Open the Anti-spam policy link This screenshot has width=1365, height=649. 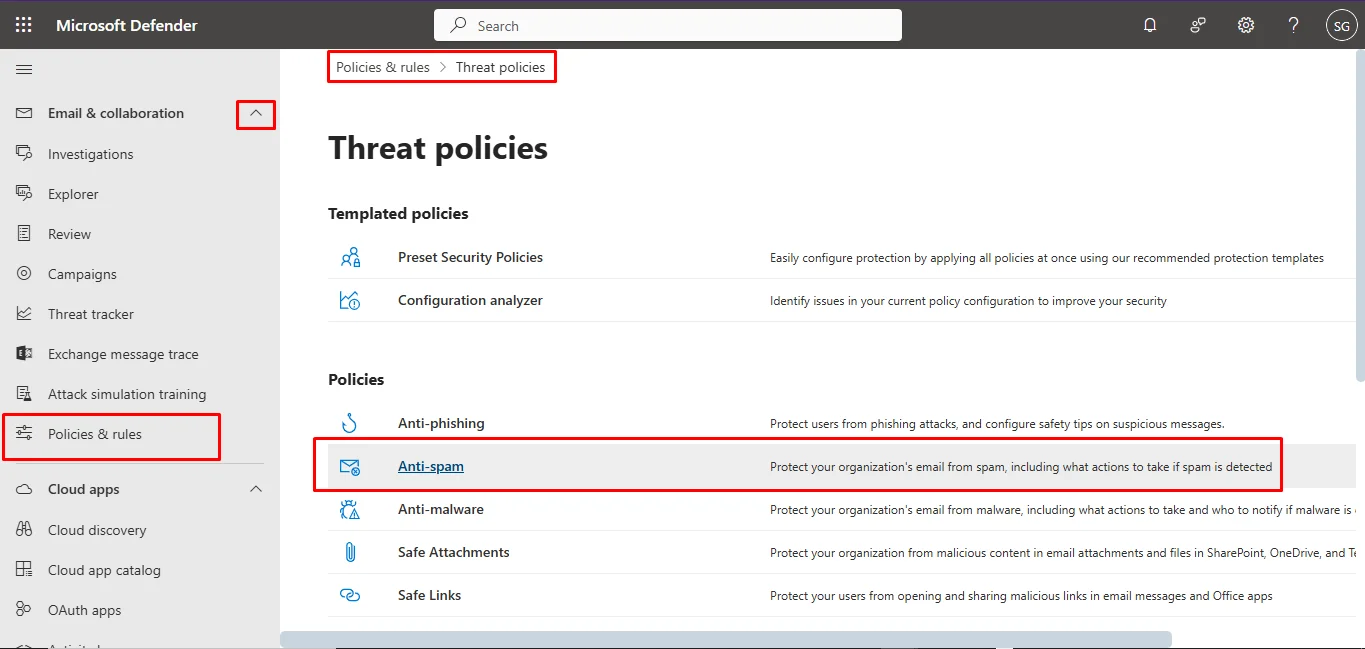(431, 466)
